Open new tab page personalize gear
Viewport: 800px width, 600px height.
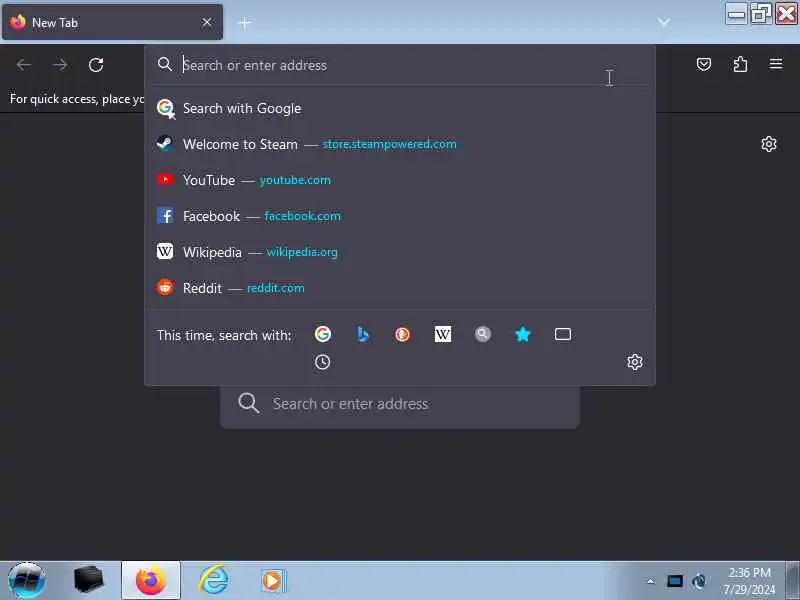point(768,144)
